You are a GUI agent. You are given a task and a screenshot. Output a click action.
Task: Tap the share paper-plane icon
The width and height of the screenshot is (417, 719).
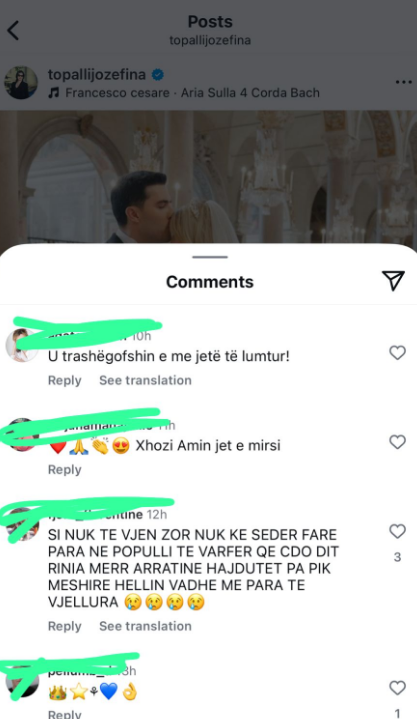[393, 280]
